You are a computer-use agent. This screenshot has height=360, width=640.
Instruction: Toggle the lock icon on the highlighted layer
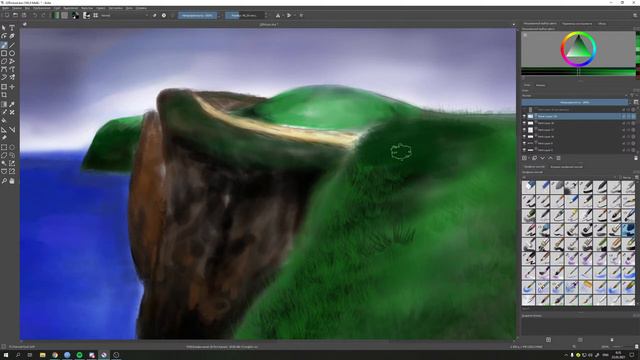click(x=624, y=116)
